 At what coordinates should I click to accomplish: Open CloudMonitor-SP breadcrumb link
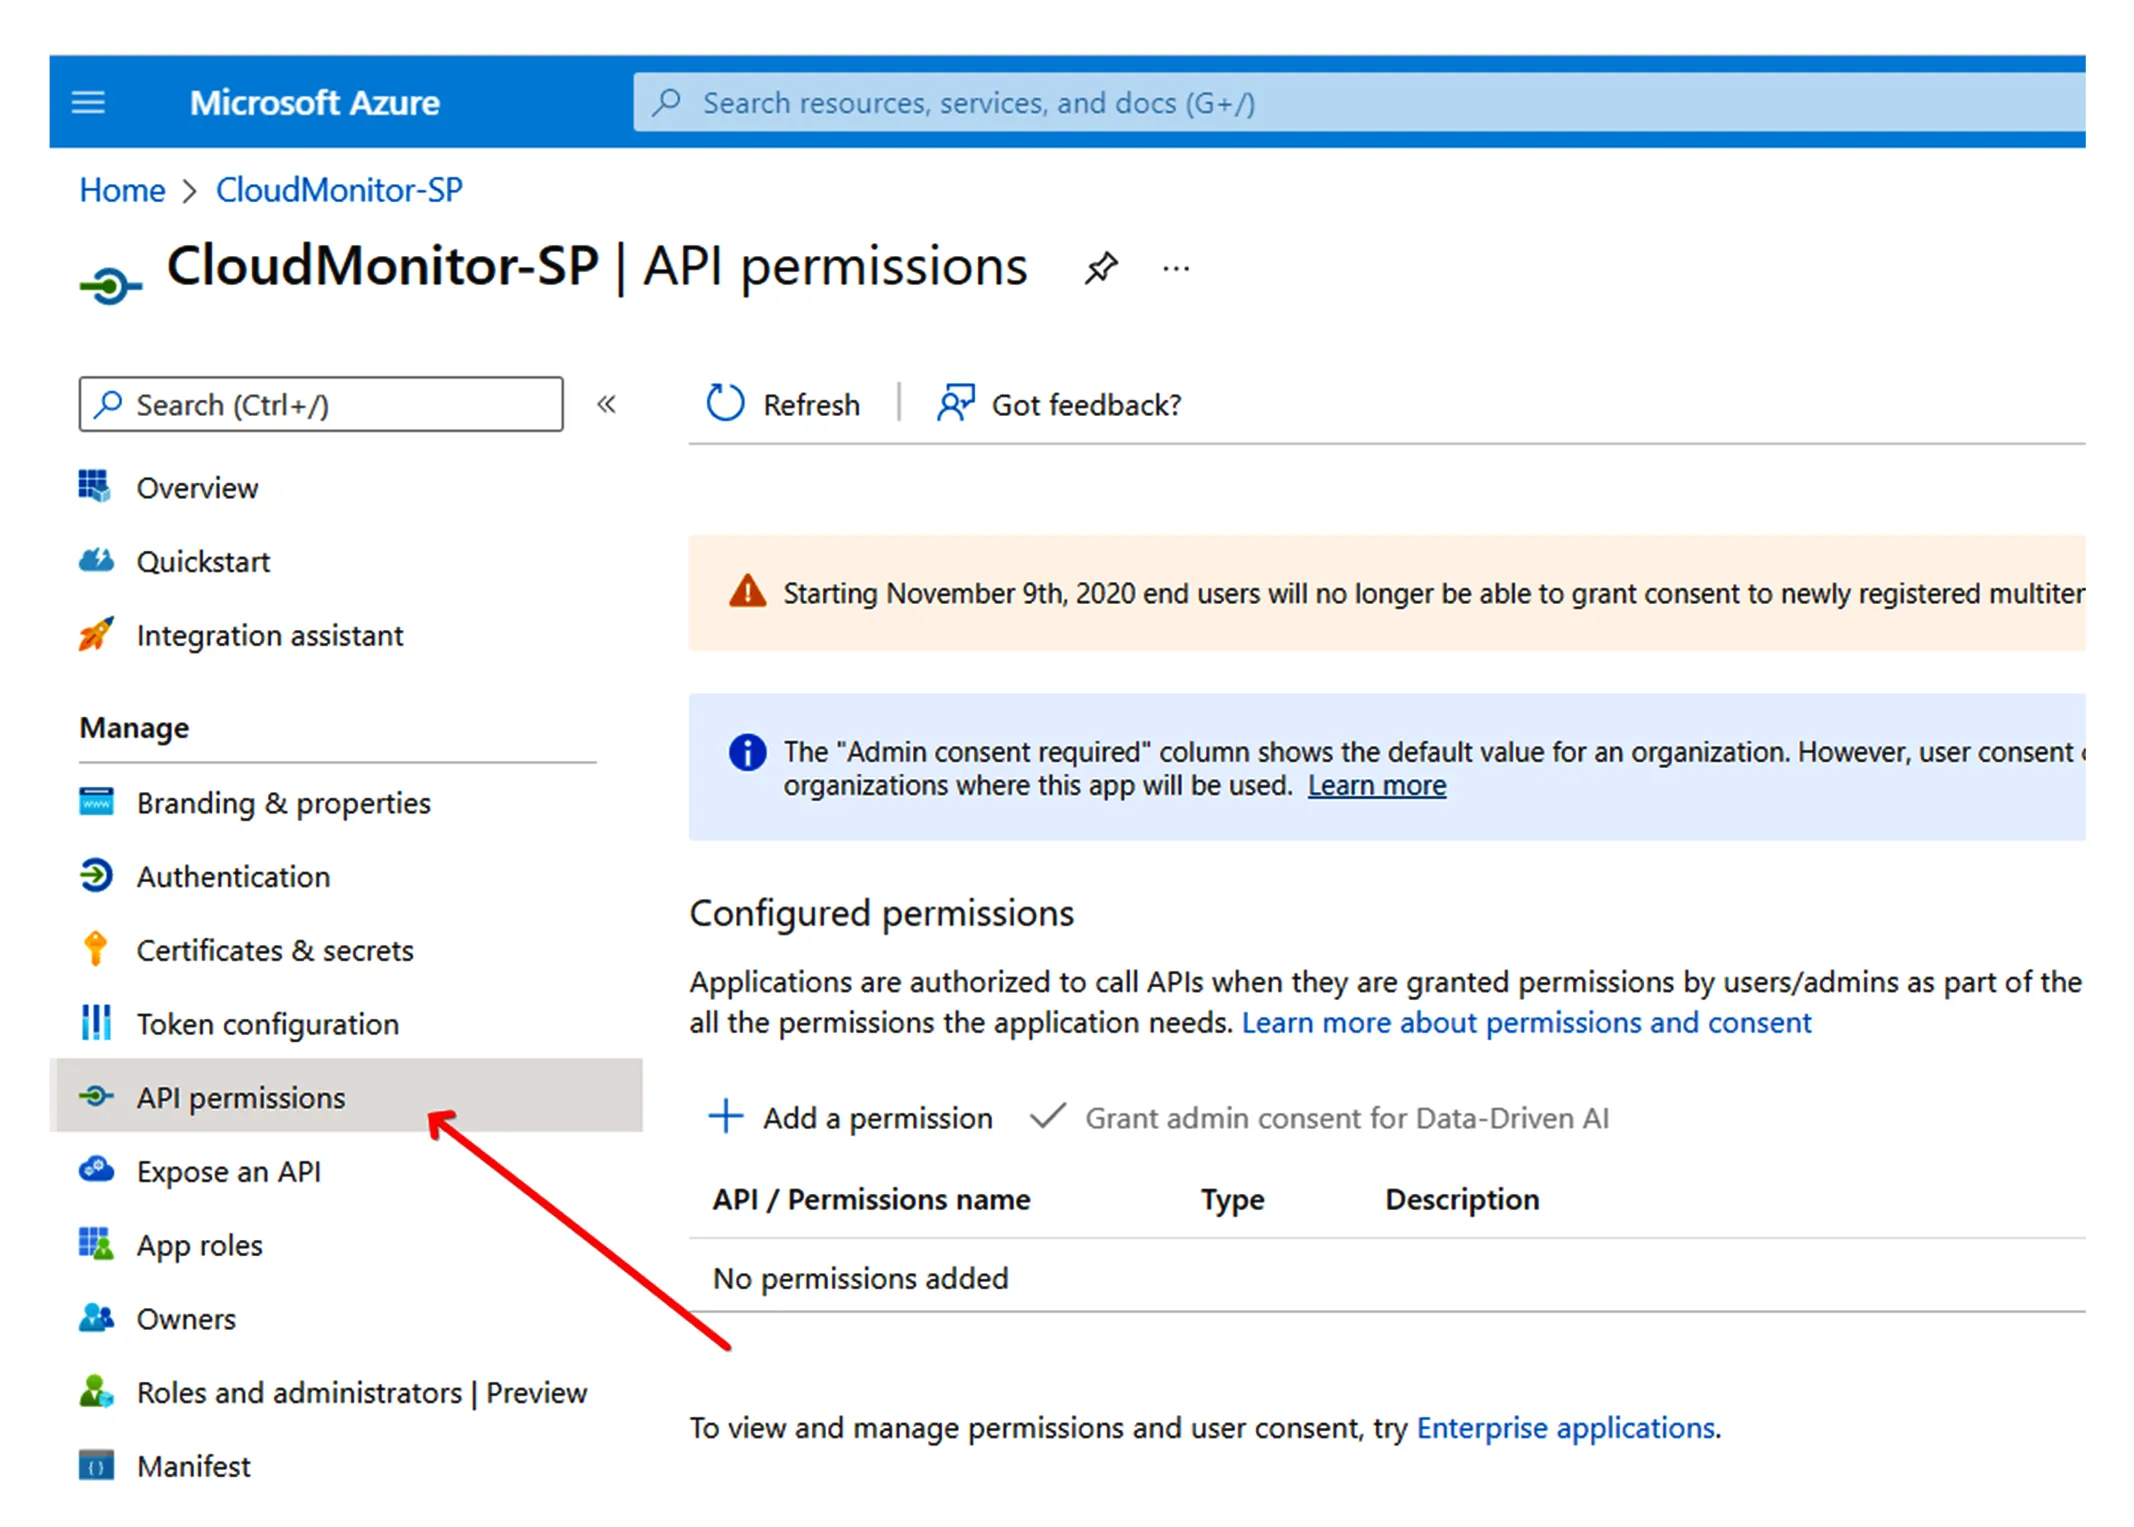[x=339, y=190]
